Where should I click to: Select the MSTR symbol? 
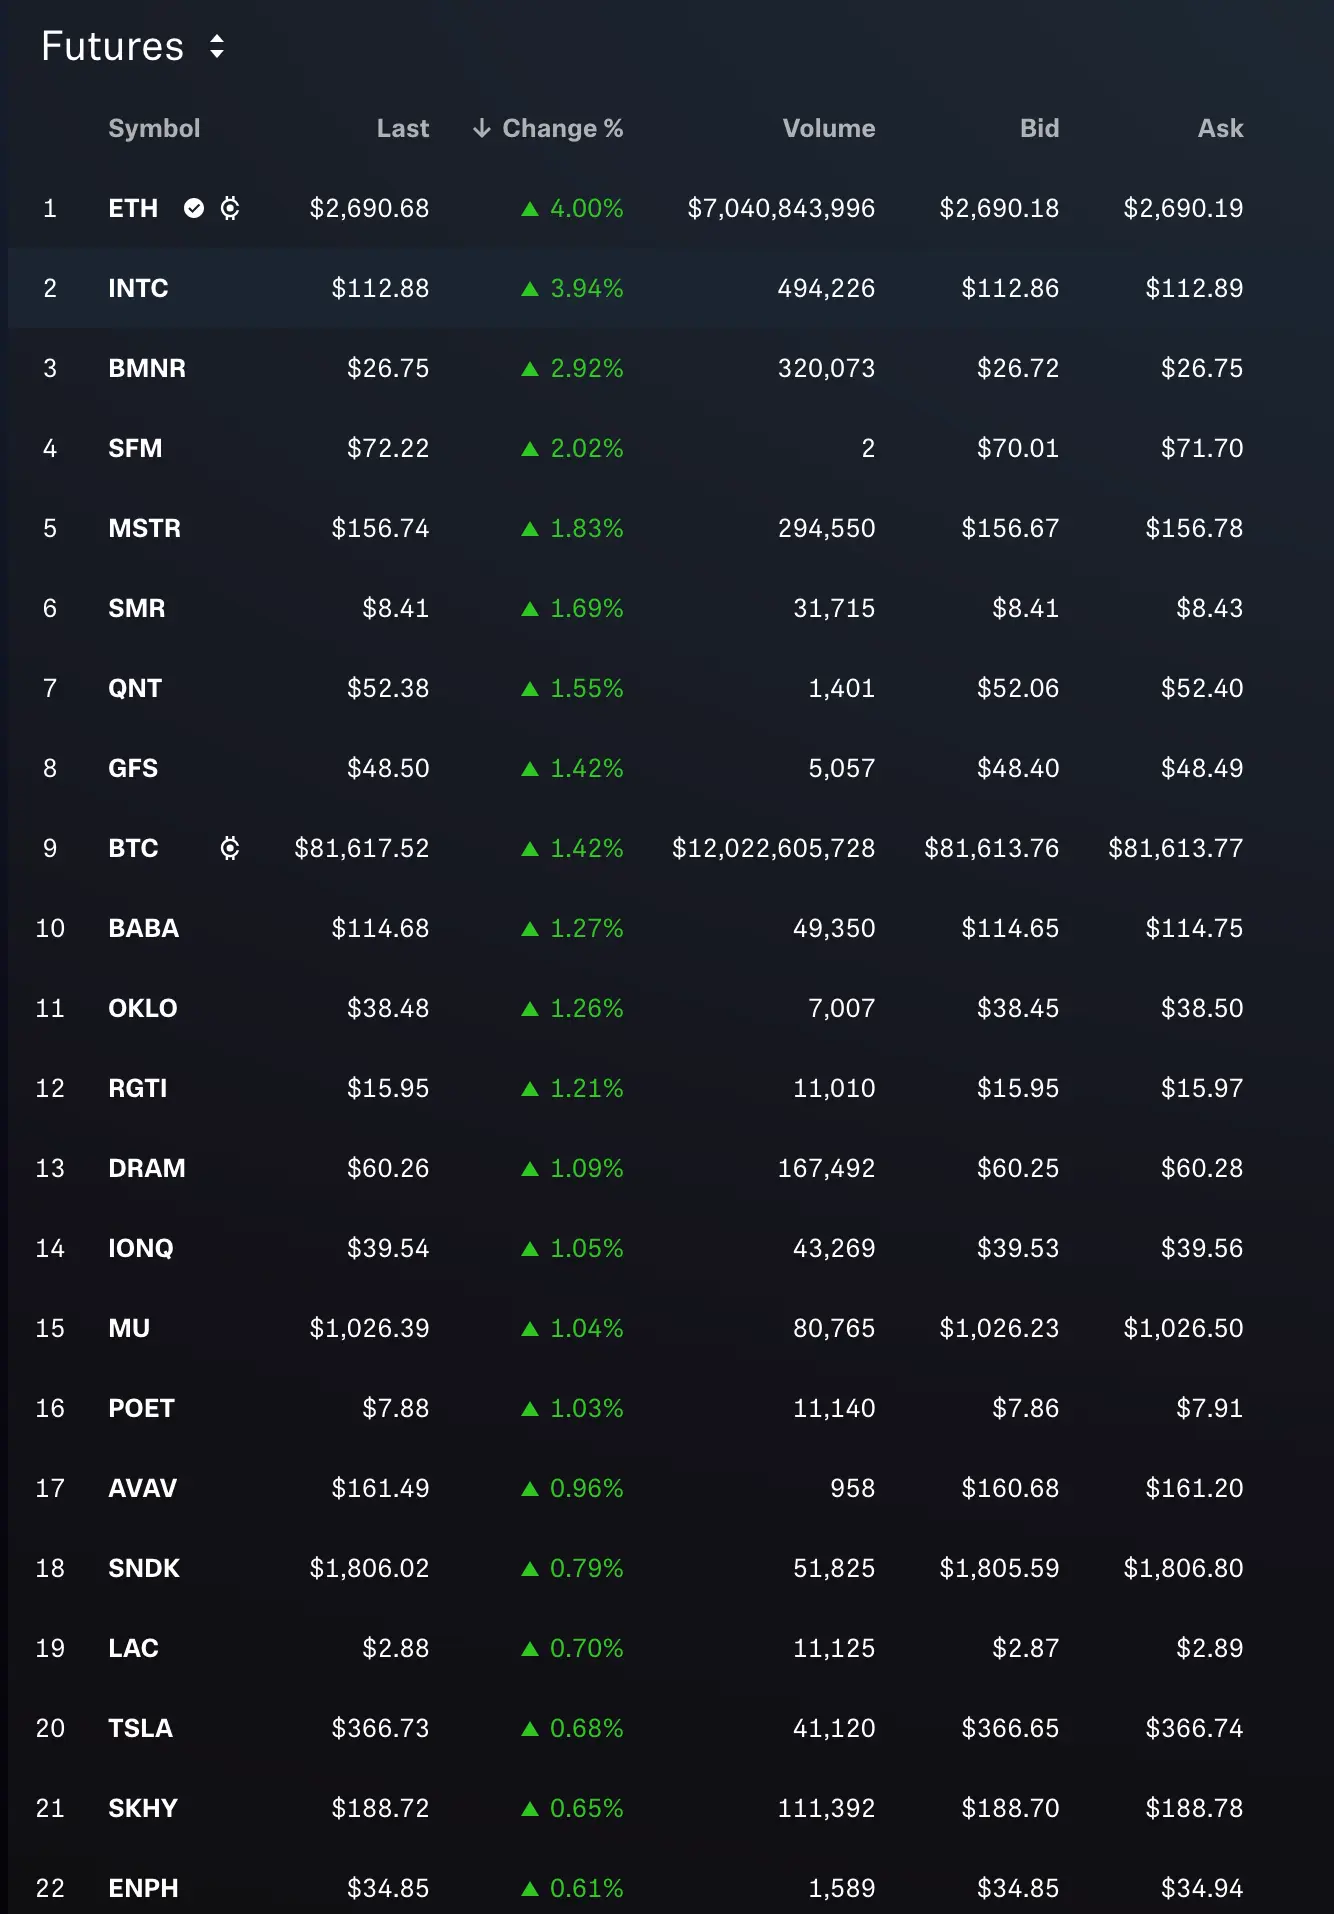tap(145, 528)
